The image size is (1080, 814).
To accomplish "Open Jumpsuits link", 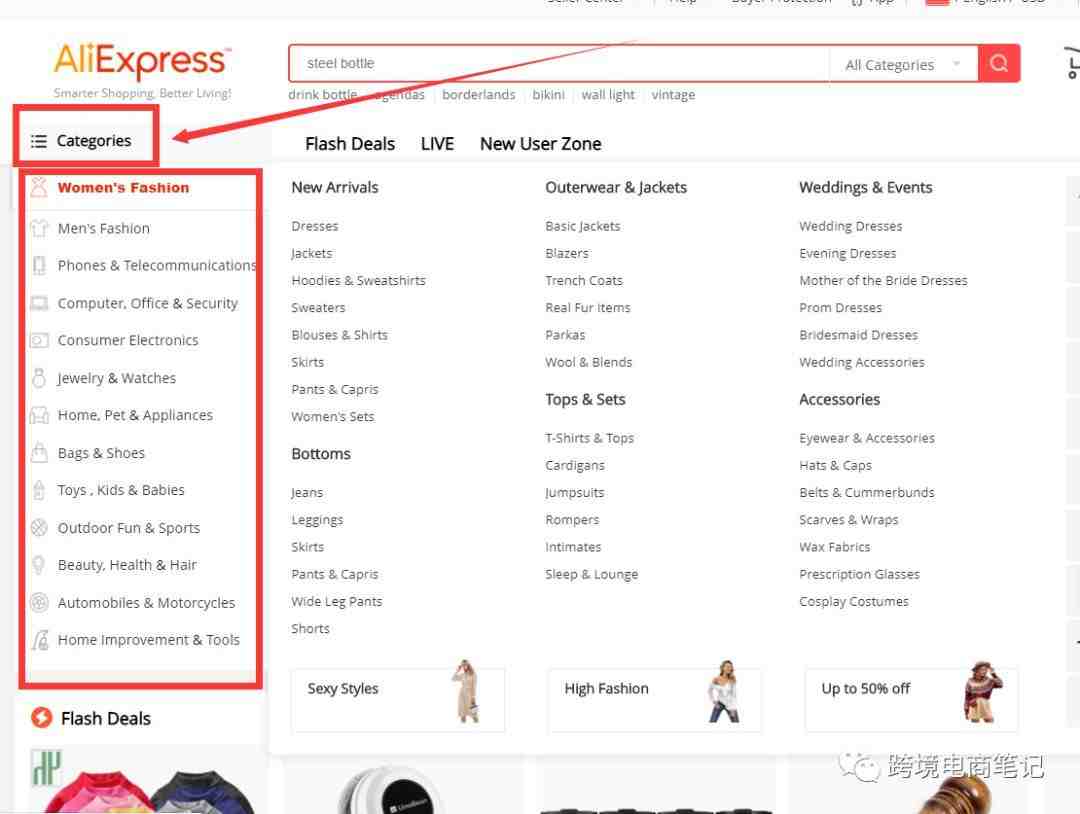I will point(574,492).
